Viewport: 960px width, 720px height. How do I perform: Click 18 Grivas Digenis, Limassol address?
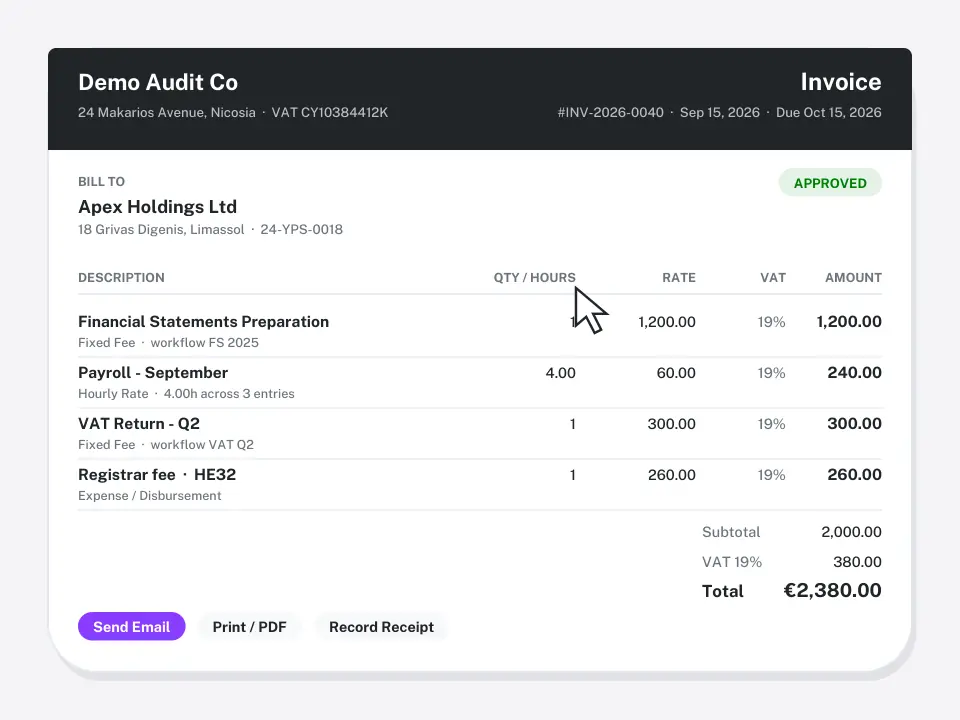tap(161, 230)
